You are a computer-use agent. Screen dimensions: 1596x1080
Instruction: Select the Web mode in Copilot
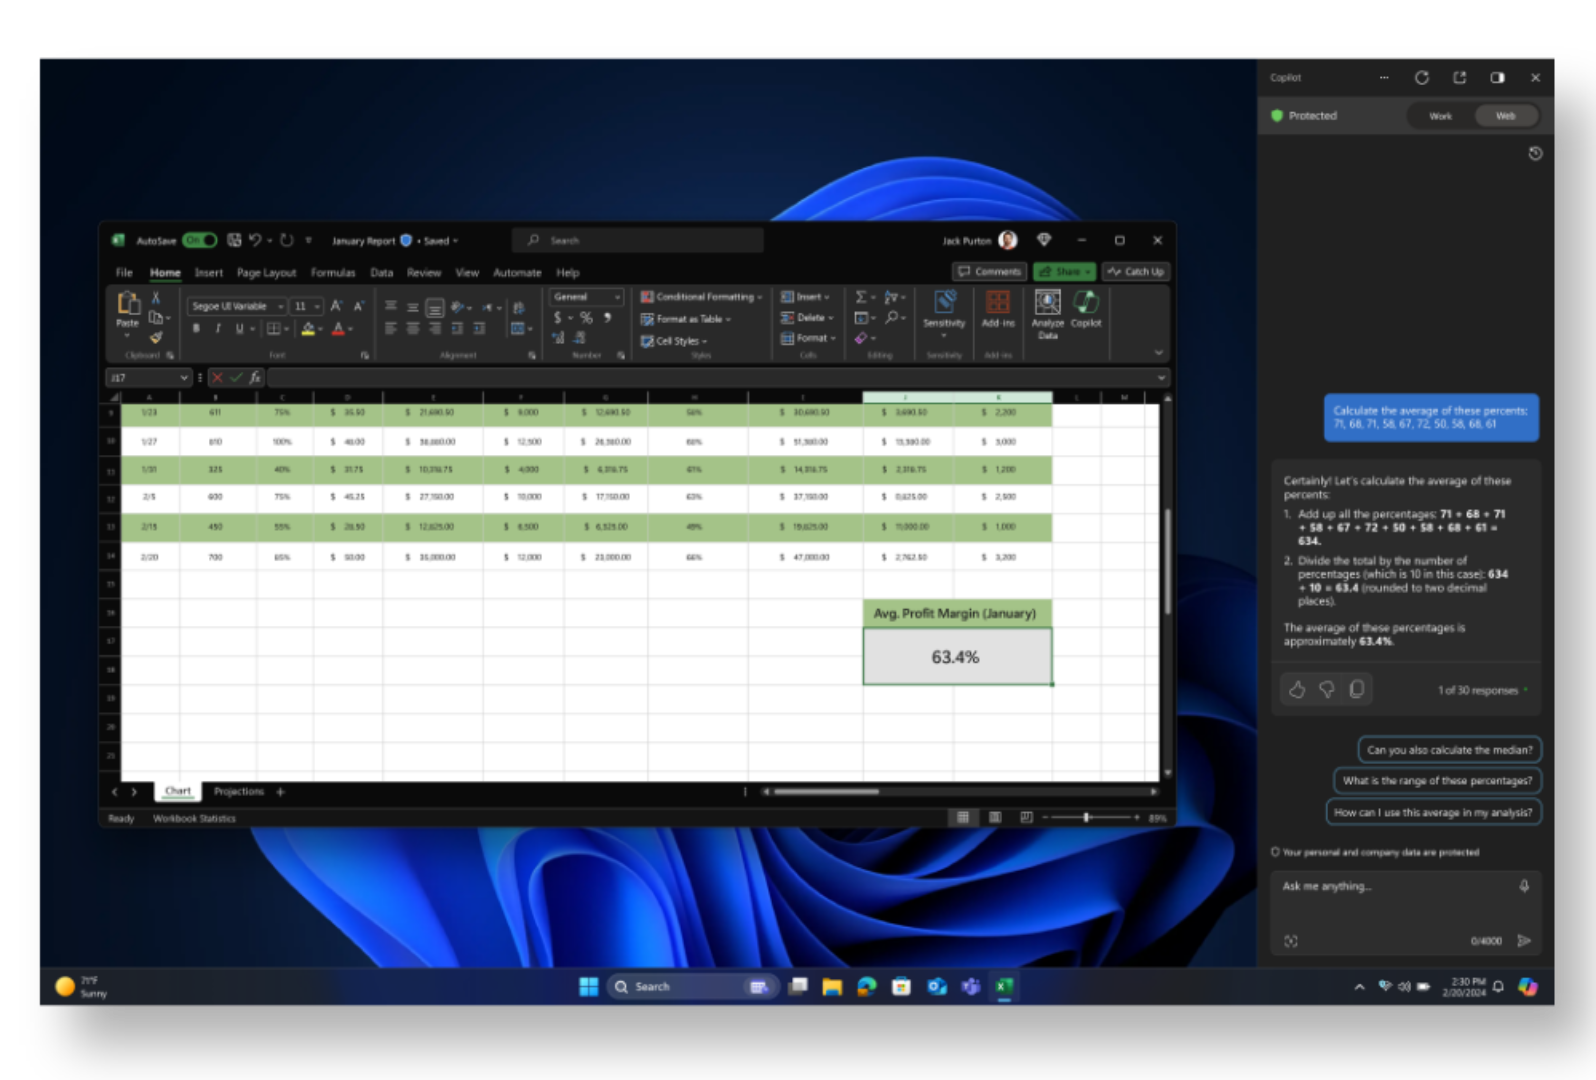[1505, 116]
